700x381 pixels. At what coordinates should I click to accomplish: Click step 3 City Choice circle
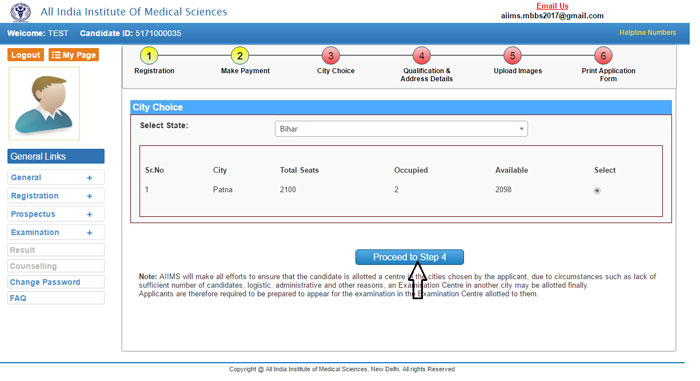point(331,56)
